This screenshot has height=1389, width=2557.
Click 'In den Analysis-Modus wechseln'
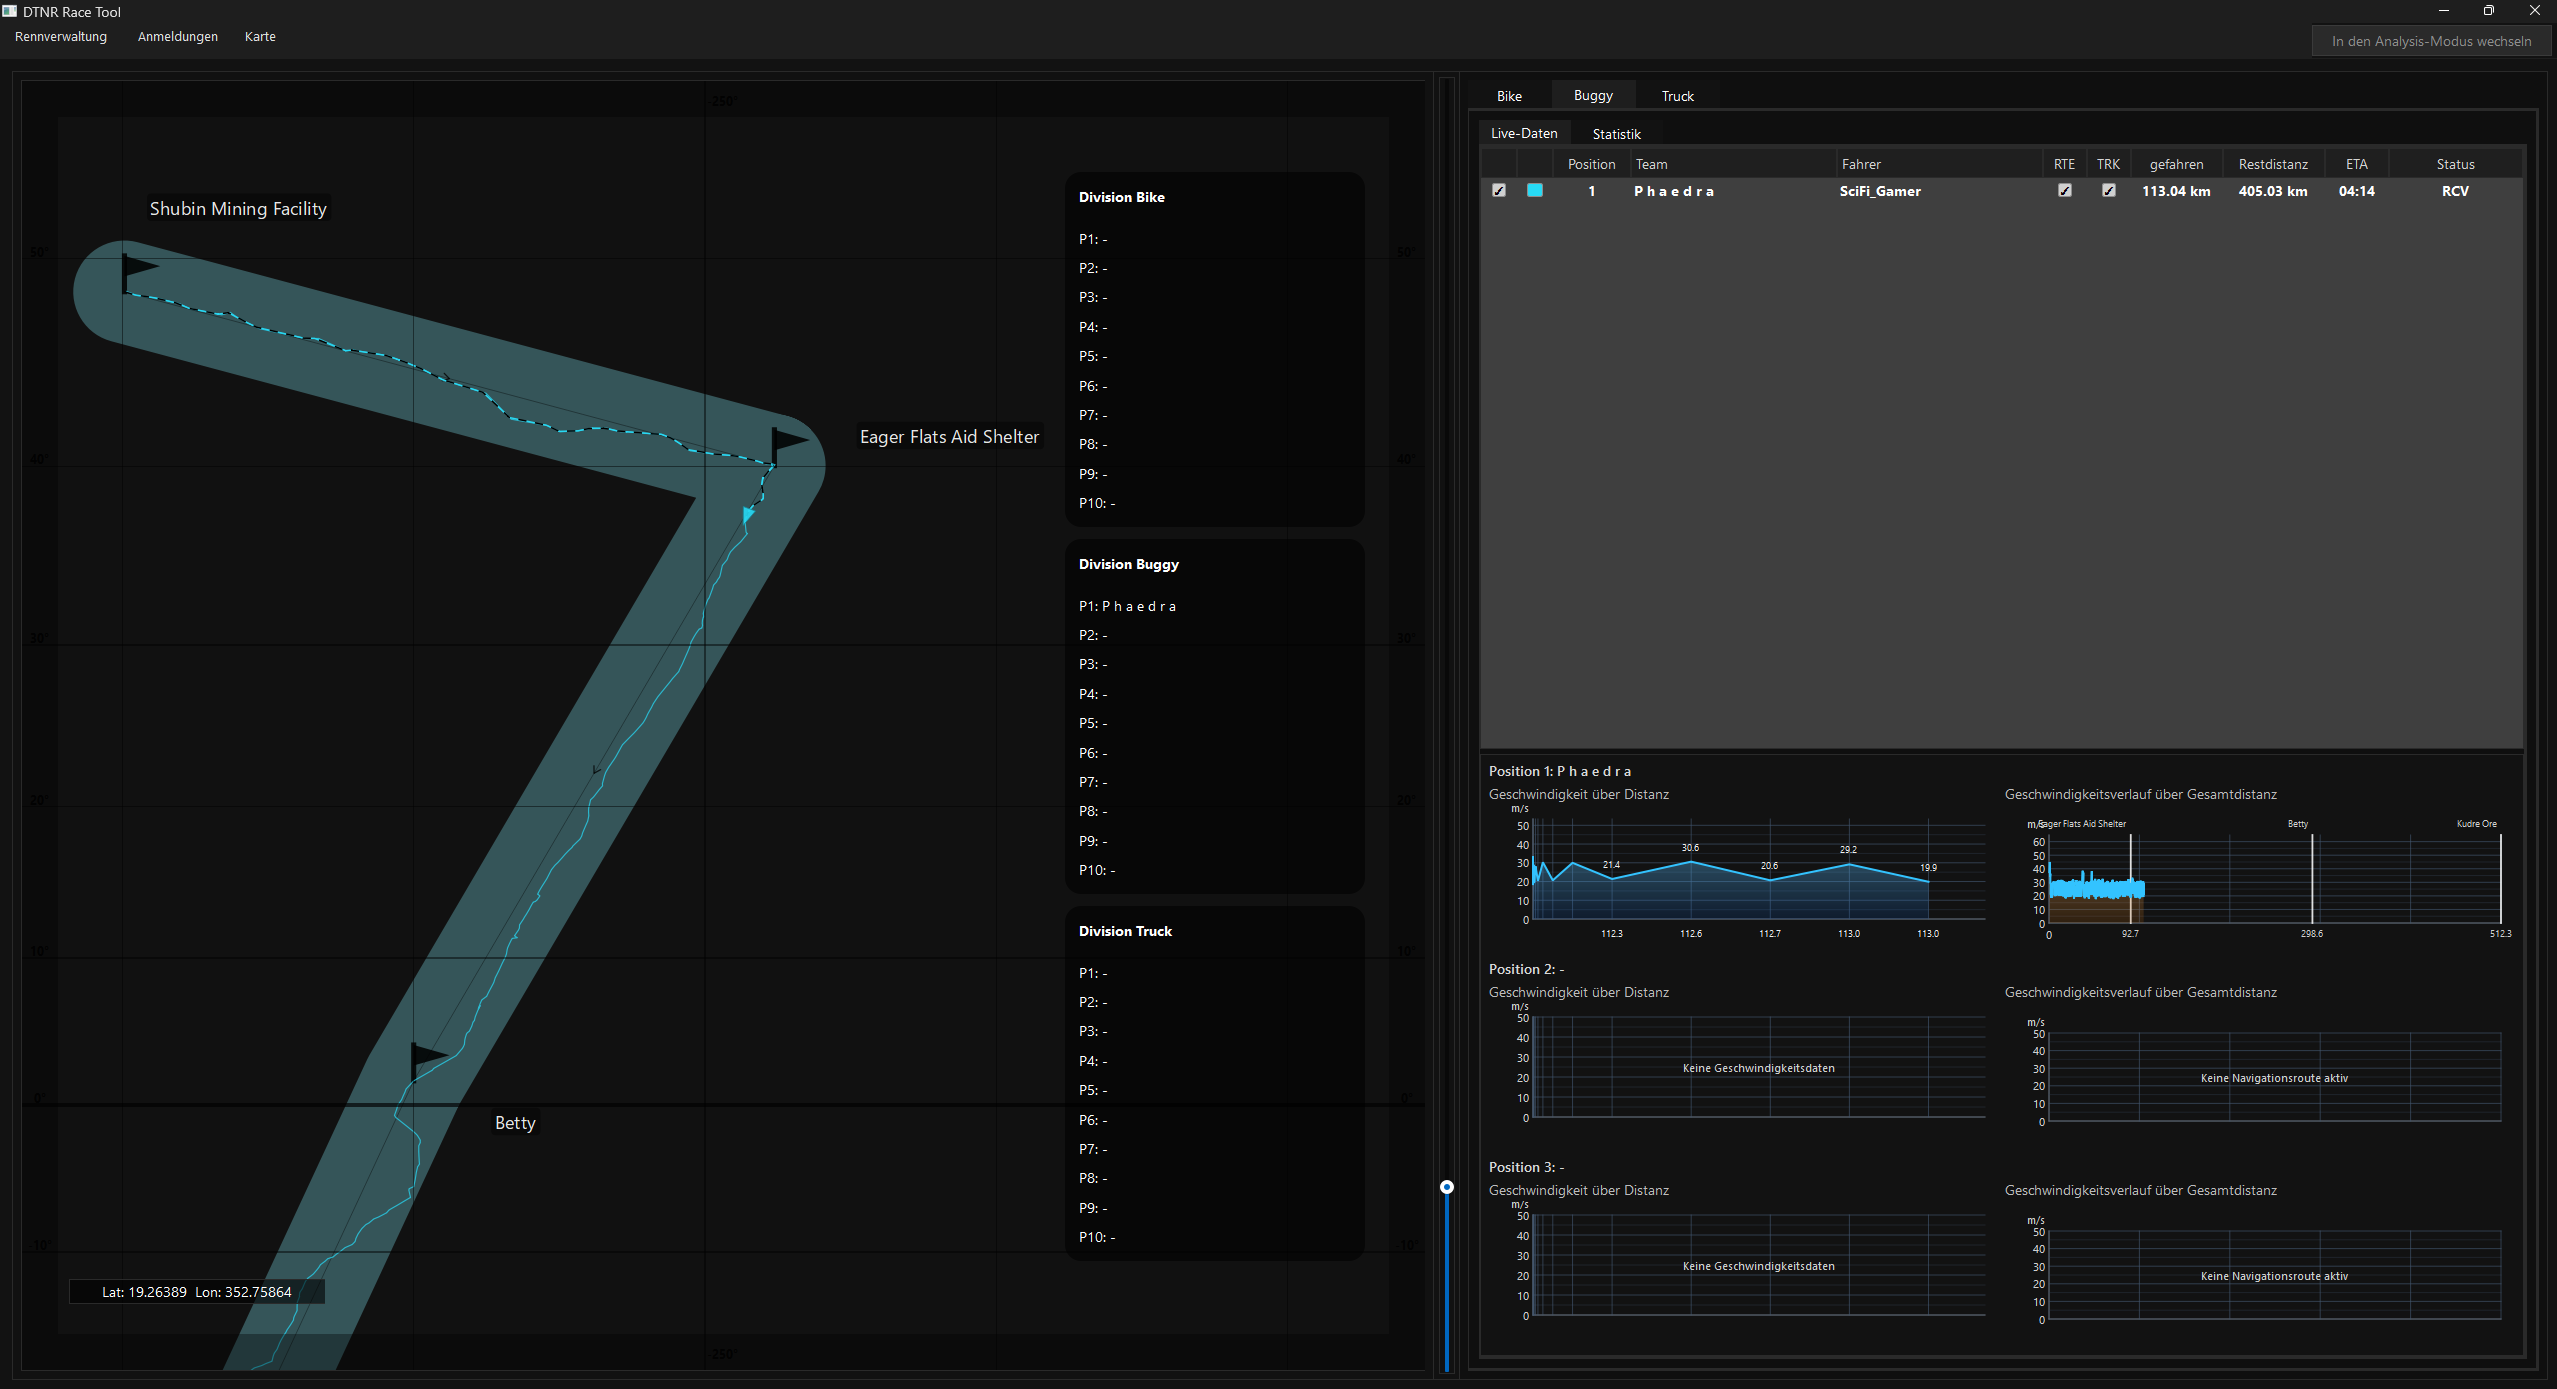(2433, 40)
